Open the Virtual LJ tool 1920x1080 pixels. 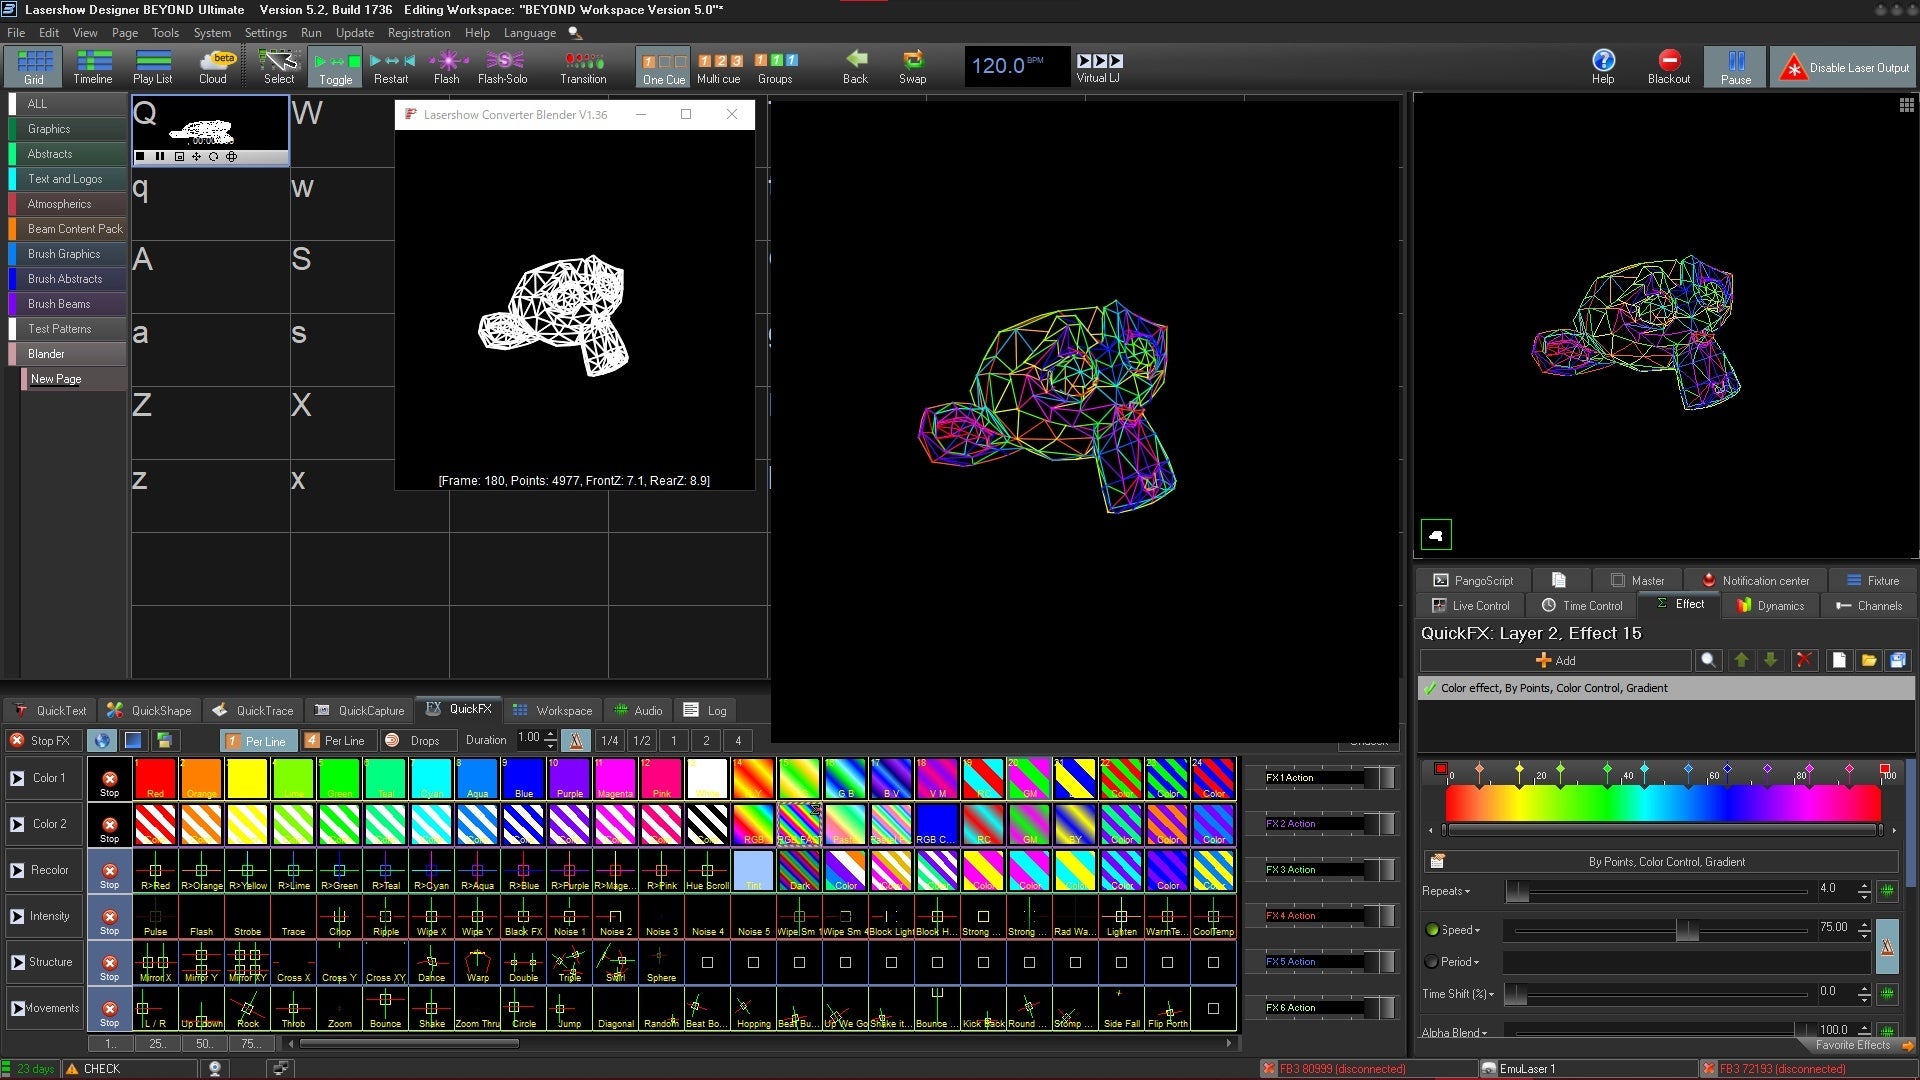(1098, 66)
